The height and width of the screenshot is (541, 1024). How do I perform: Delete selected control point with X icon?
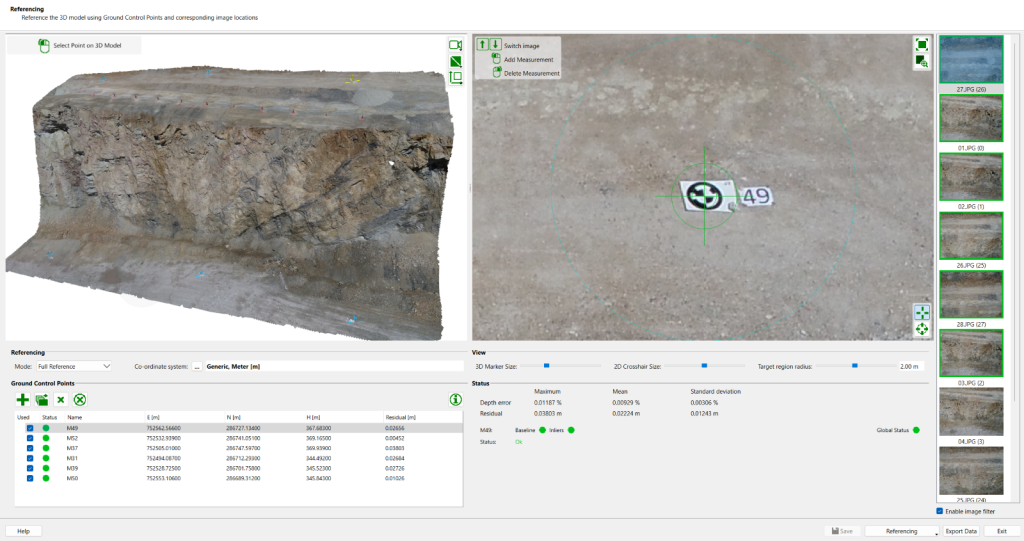pos(61,399)
